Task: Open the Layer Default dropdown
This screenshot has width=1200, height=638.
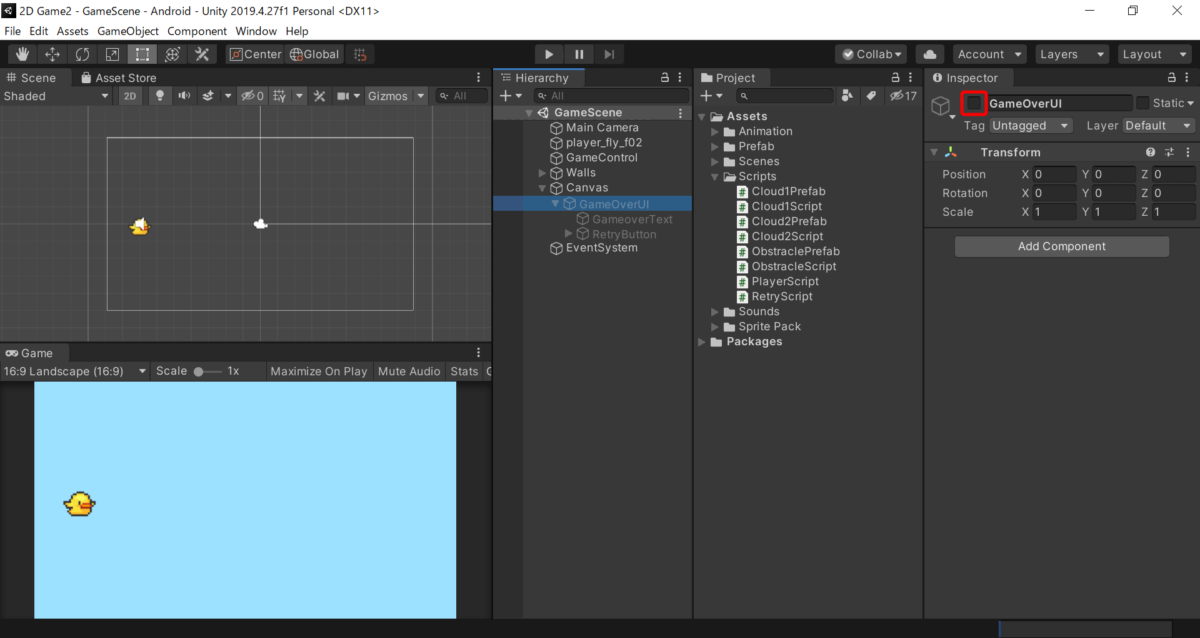Action: pyautogui.click(x=1159, y=126)
